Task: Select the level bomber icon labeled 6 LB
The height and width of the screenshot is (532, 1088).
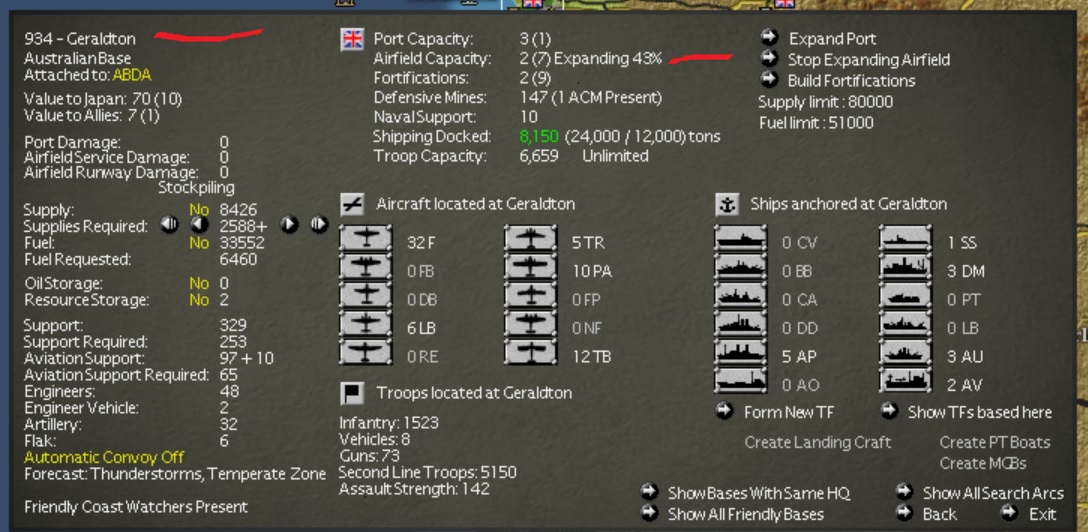Action: 365,323
